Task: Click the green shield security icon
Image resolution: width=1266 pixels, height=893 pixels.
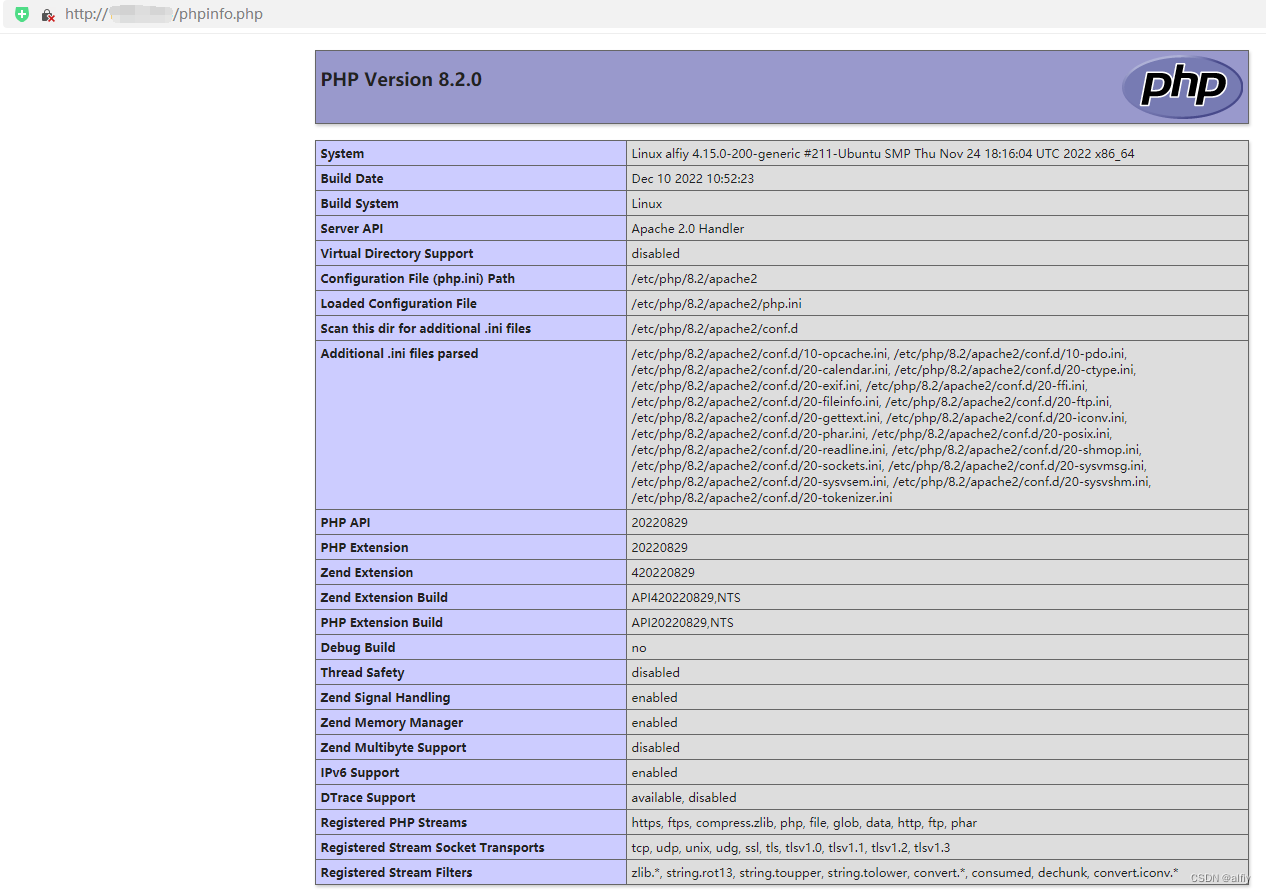Action: pyautogui.click(x=22, y=14)
